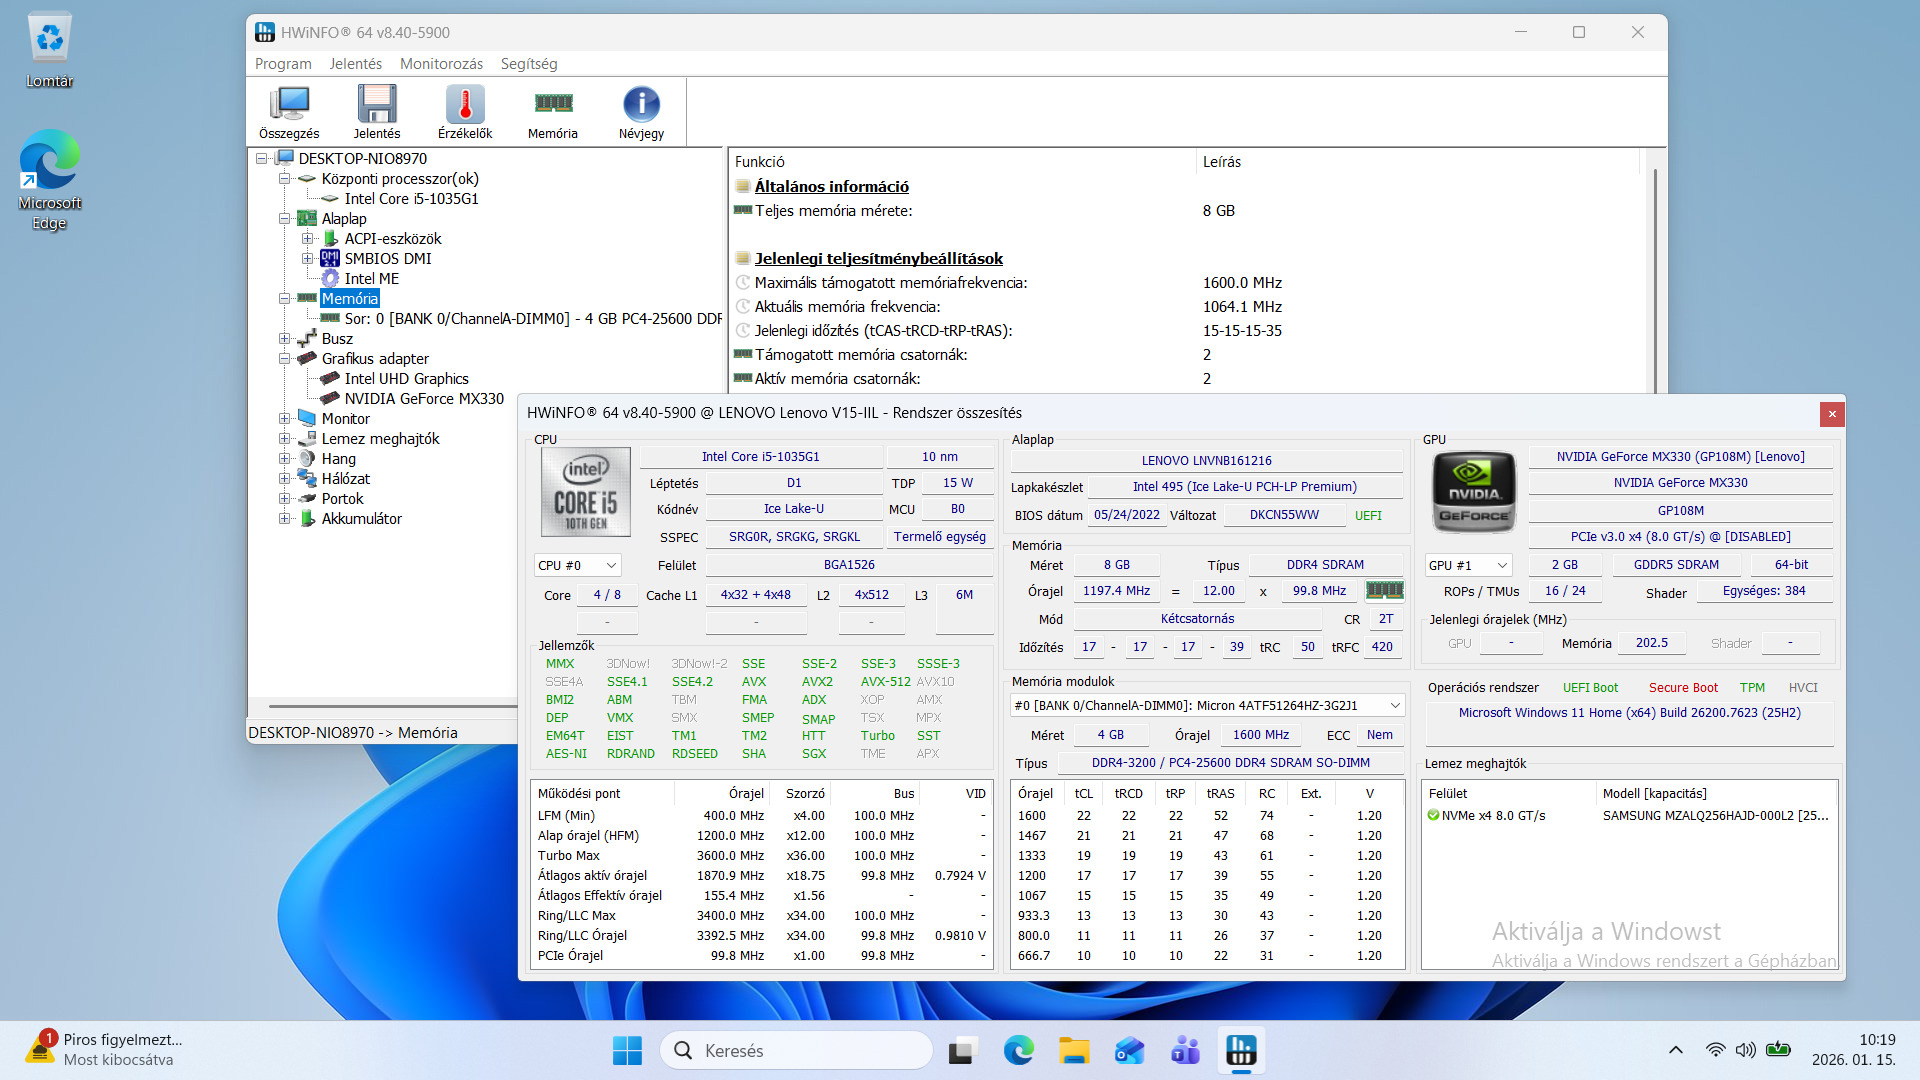Click the Jelentés floppy disk report icon

click(377, 112)
